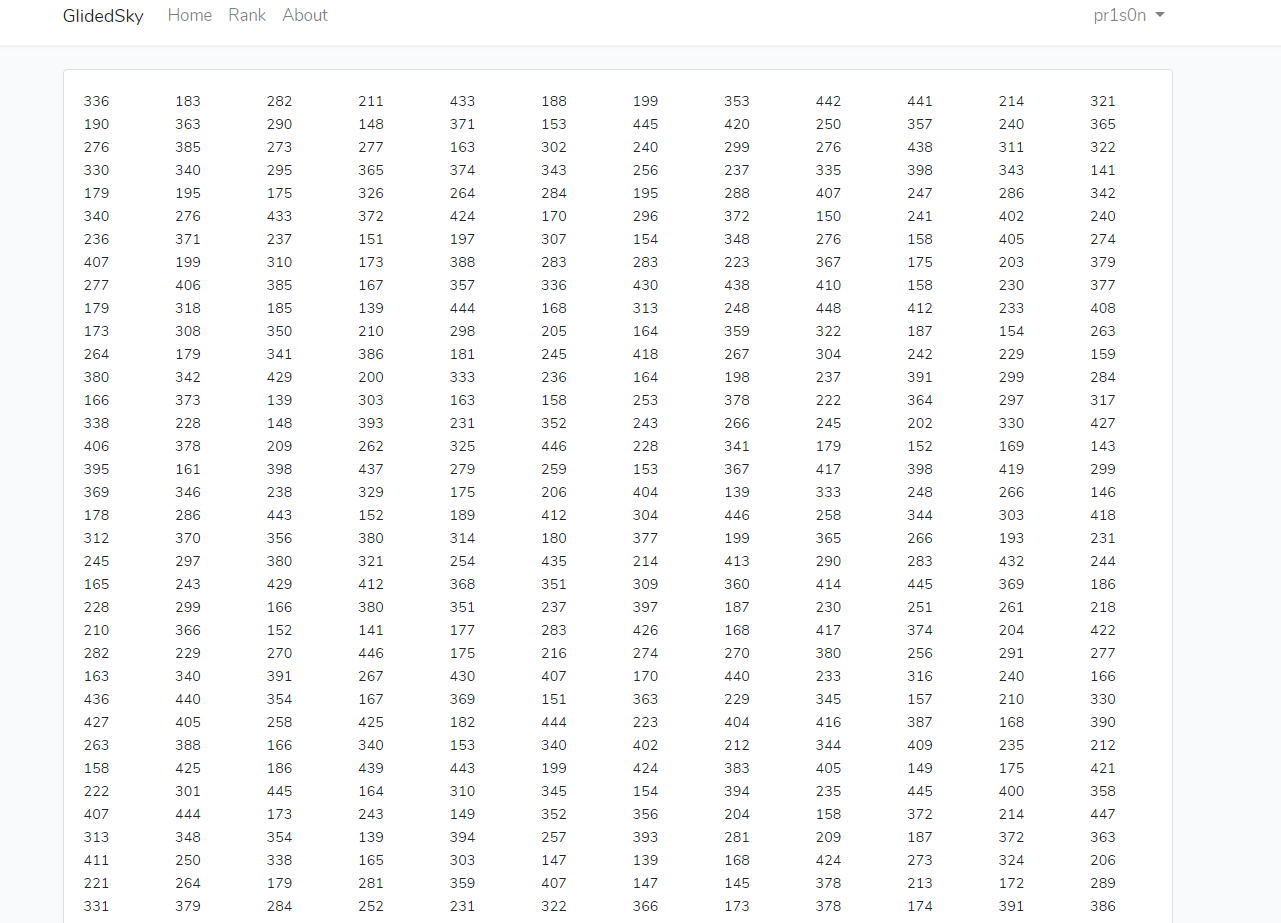The image size is (1281, 923).
Task: Click the value 420
Action: pos(737,124)
